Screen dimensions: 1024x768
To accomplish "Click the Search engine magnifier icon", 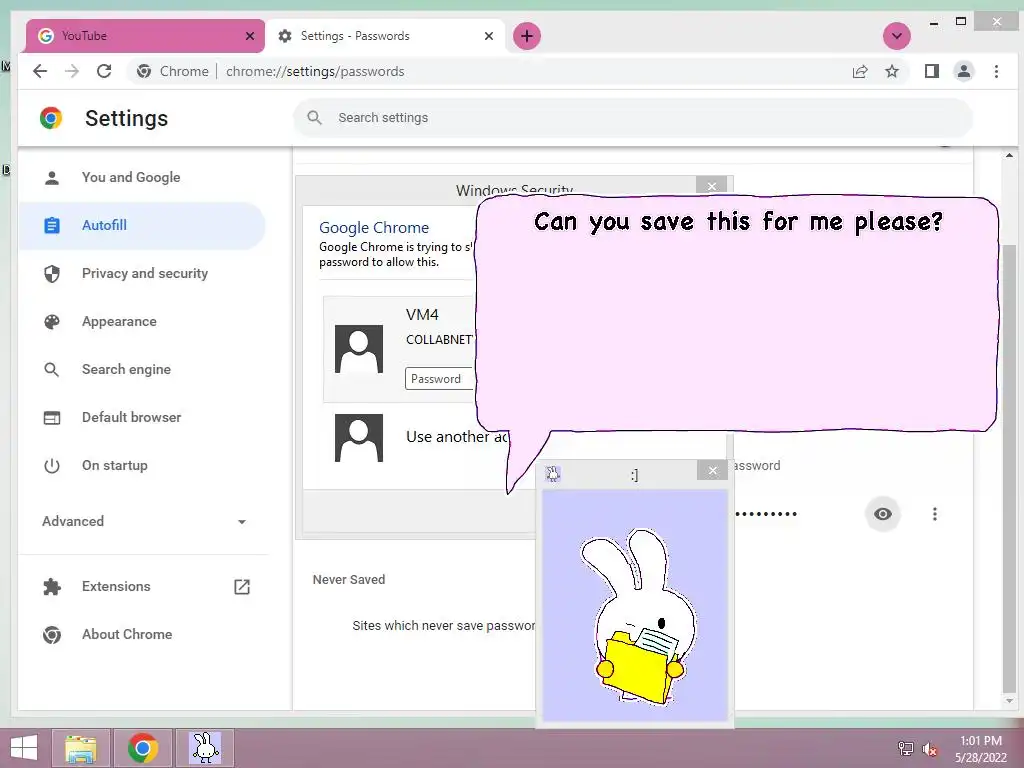I will 52,370.
